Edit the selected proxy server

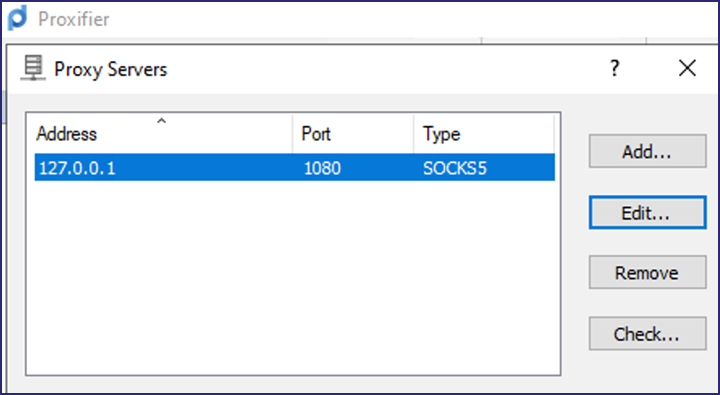click(647, 212)
